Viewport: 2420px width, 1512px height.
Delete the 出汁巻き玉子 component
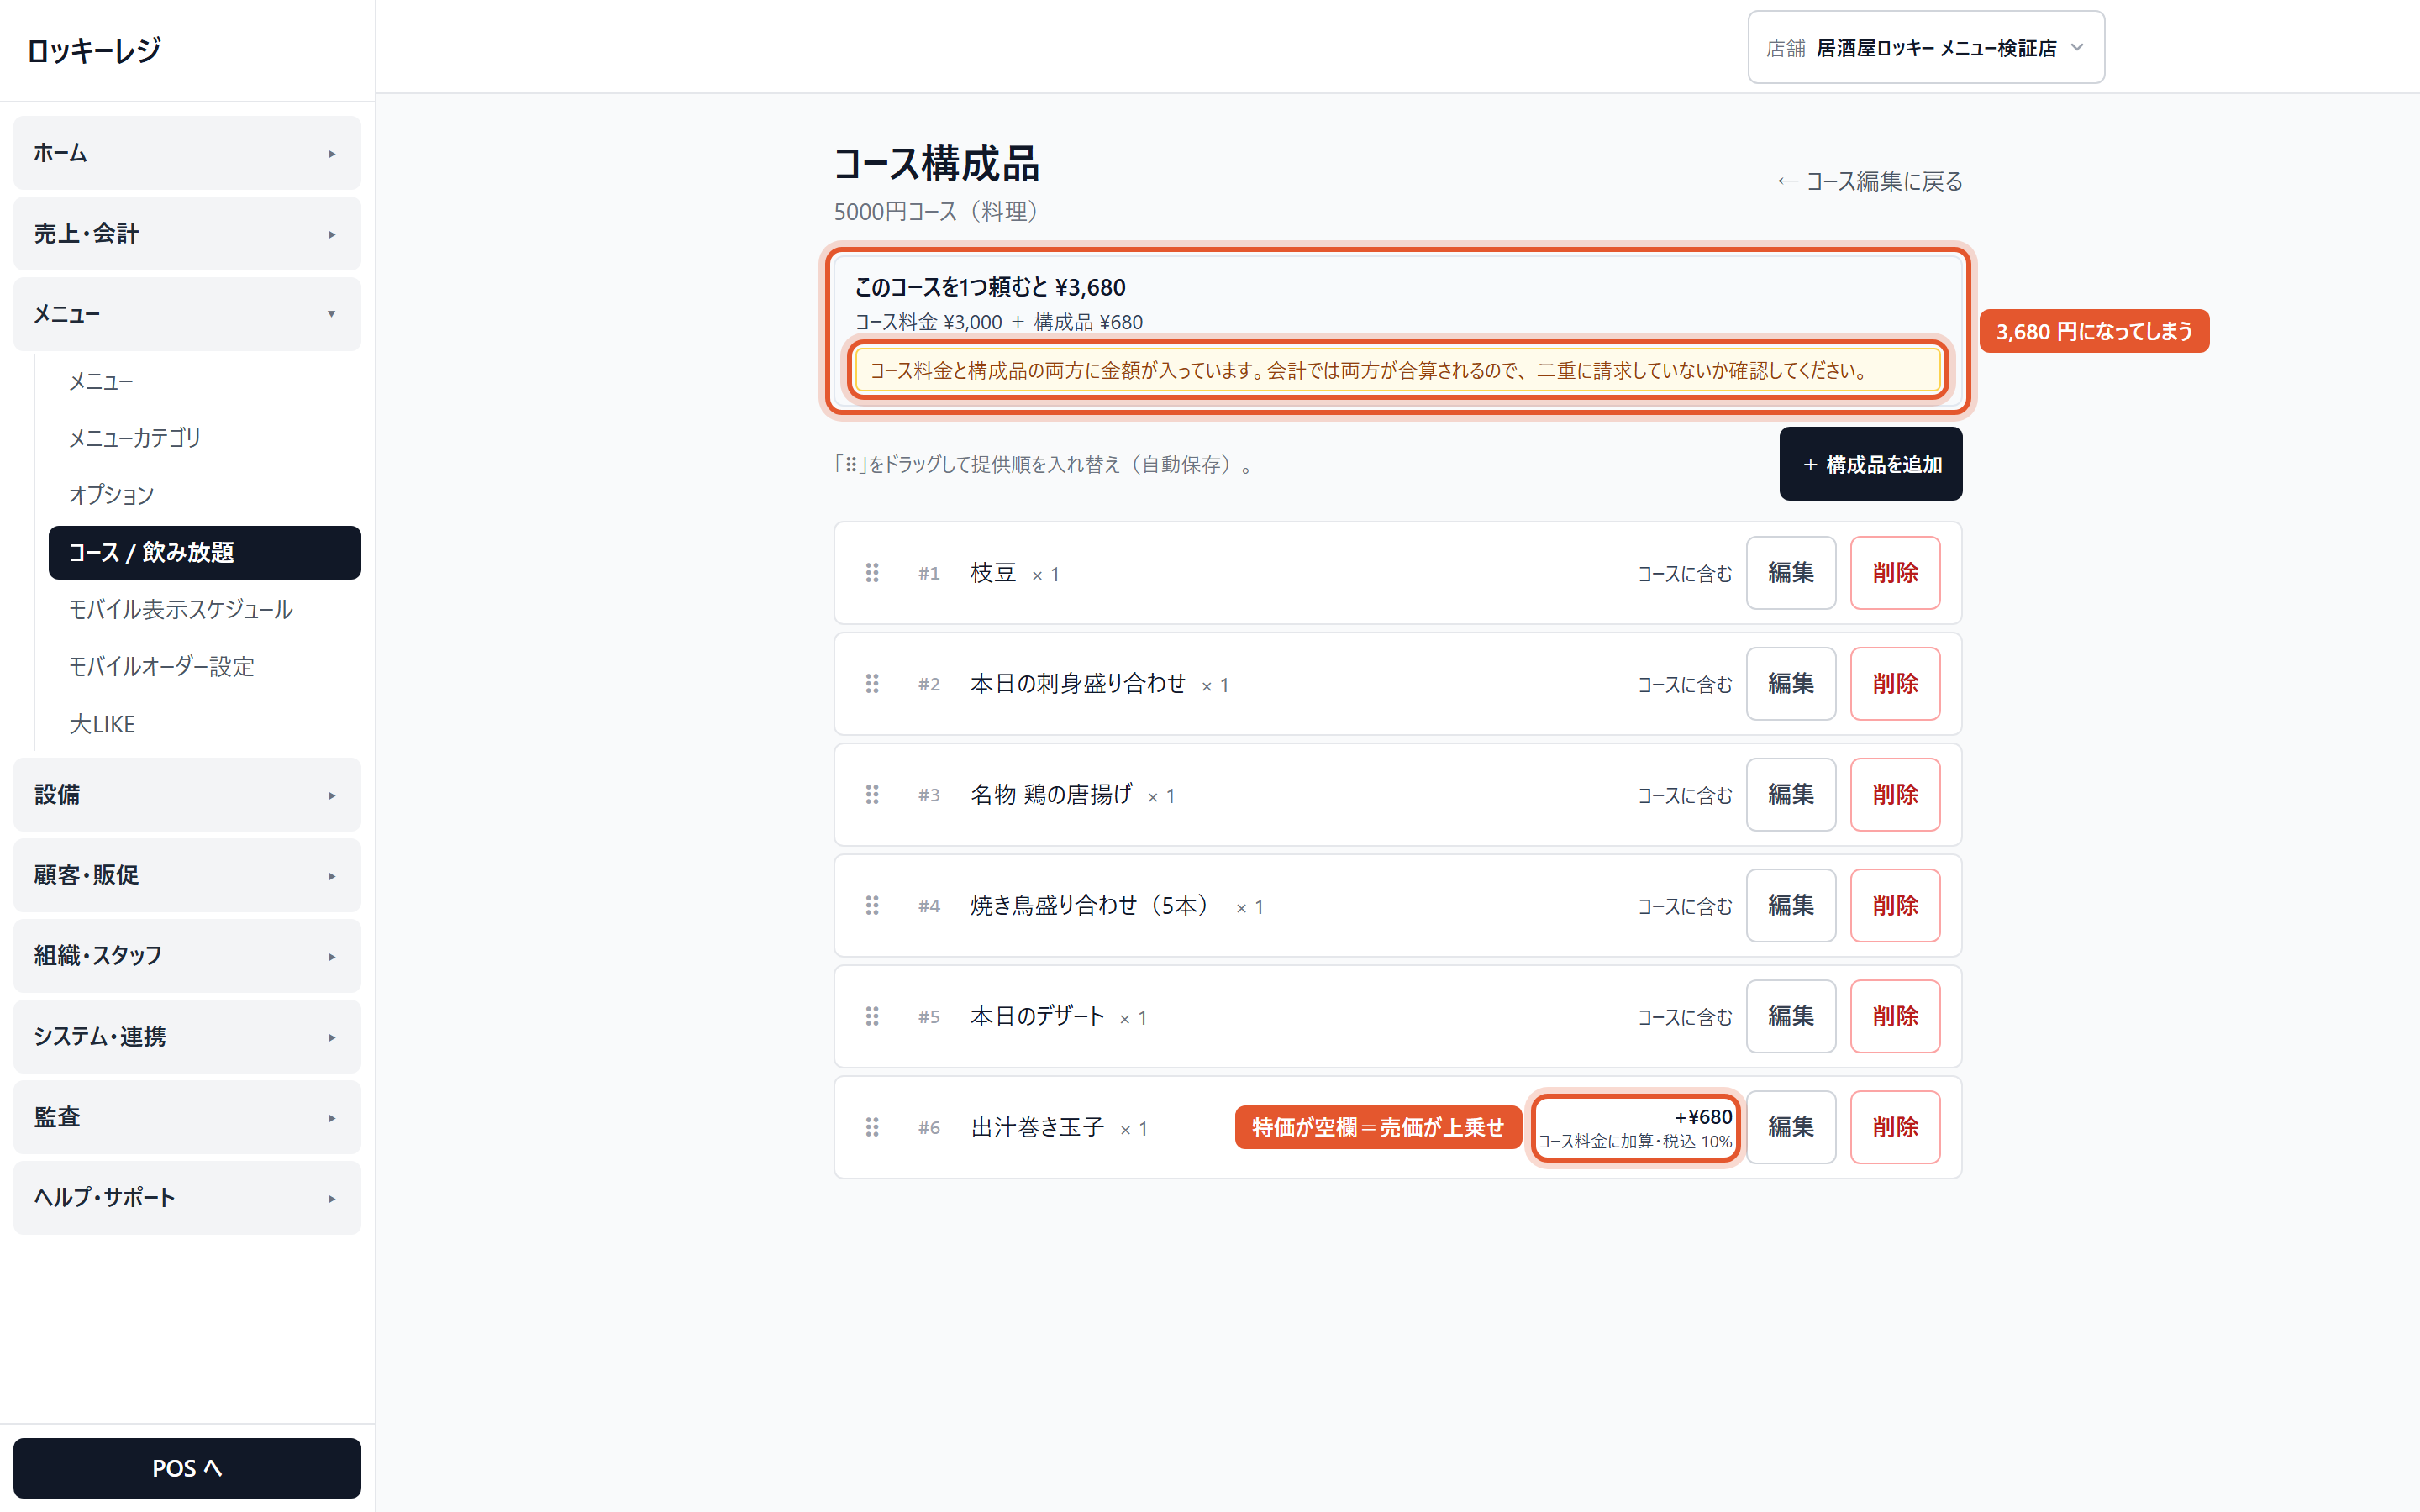tap(1894, 1127)
